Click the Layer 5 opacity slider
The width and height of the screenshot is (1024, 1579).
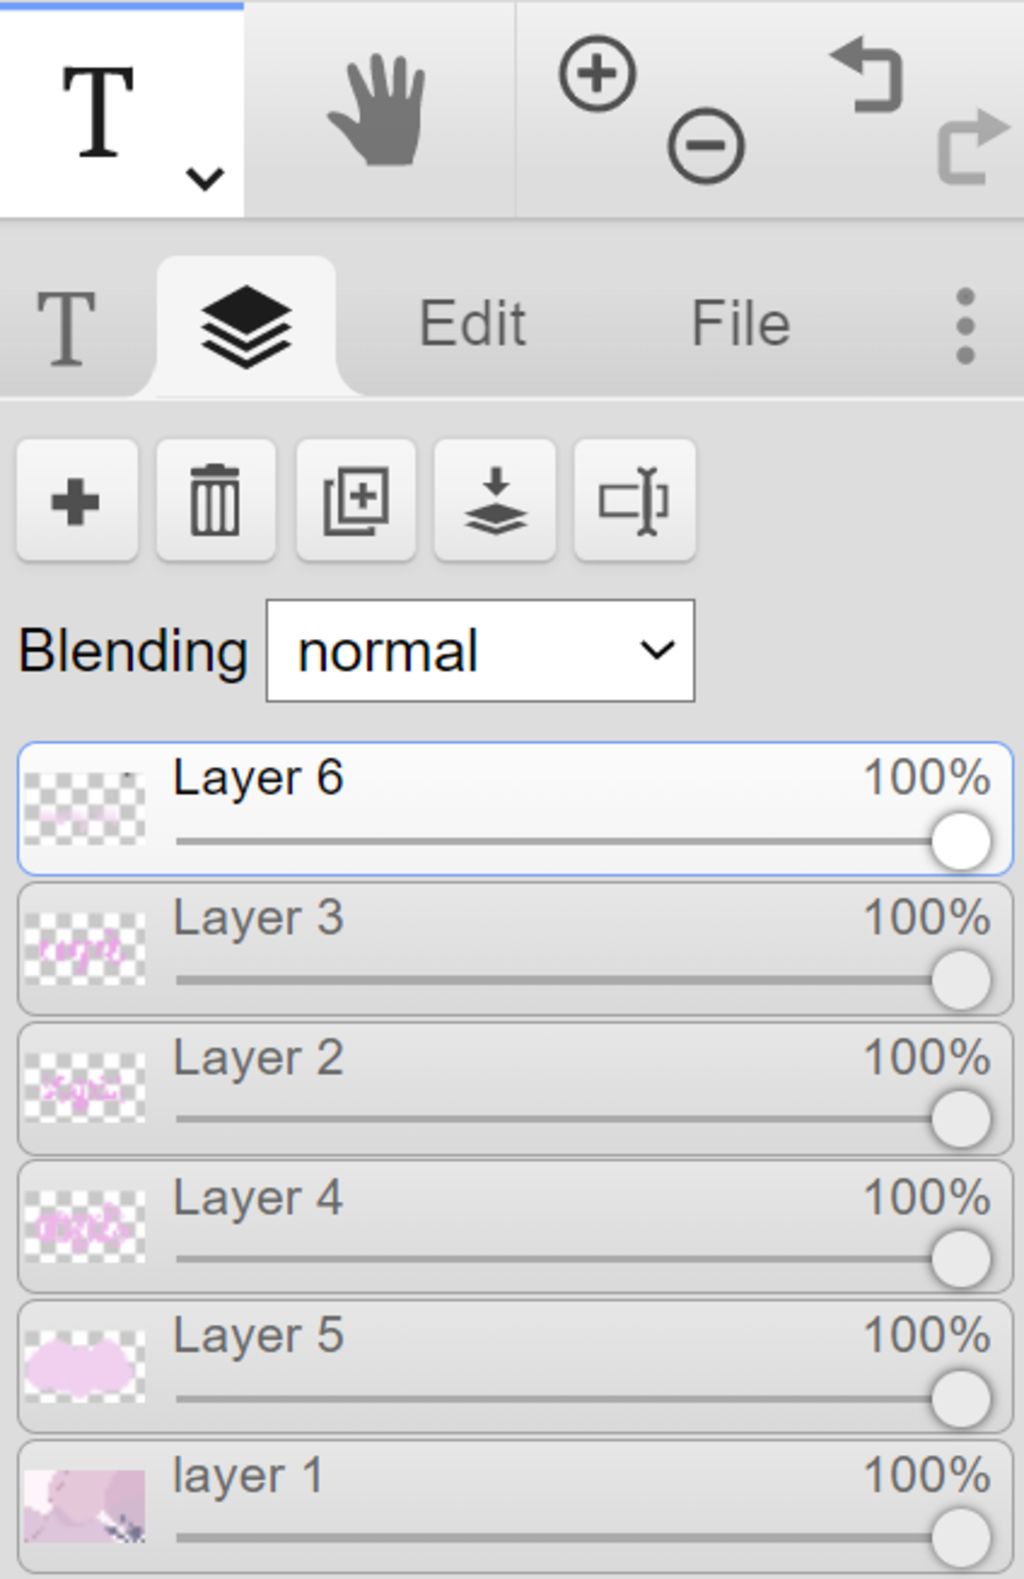pyautogui.click(x=583, y=1398)
